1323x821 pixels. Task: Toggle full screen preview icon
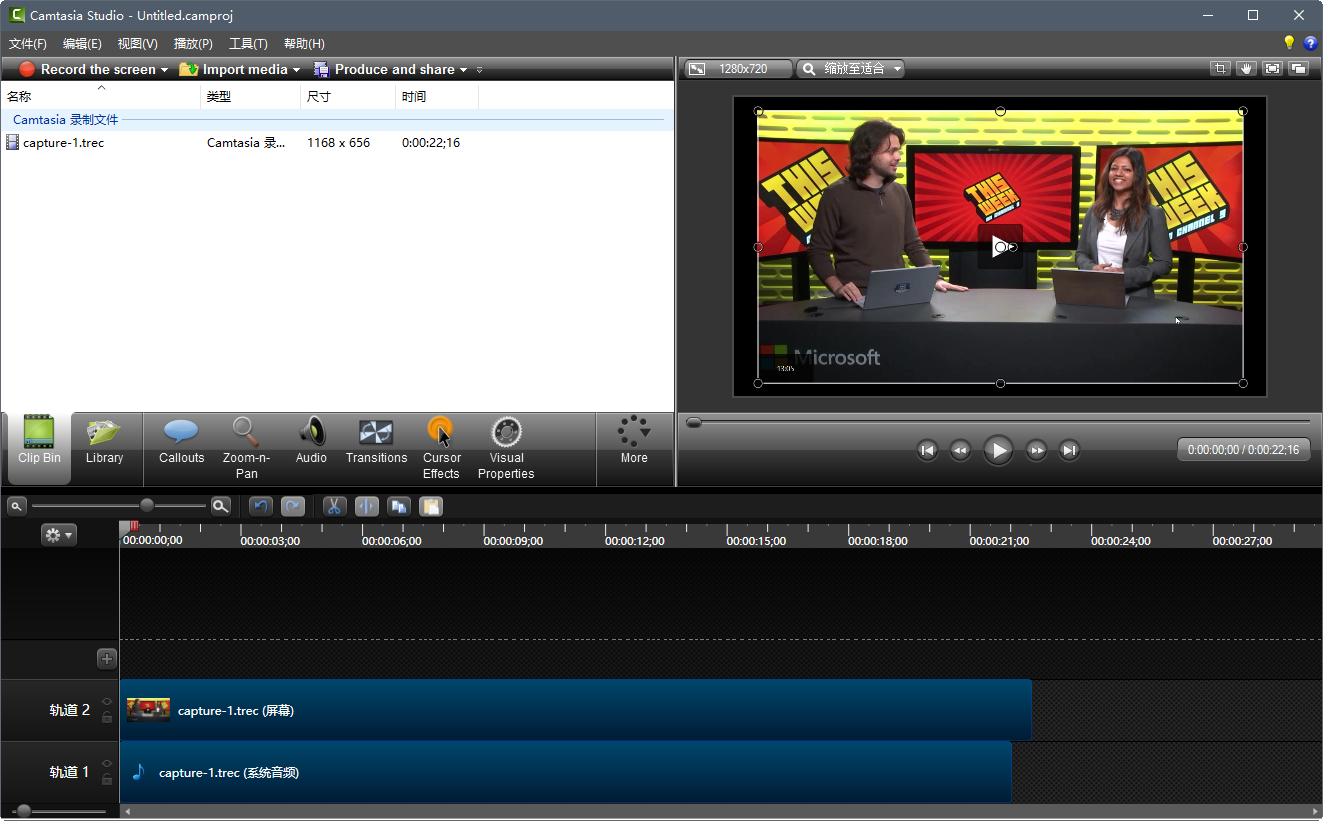pos(1272,68)
